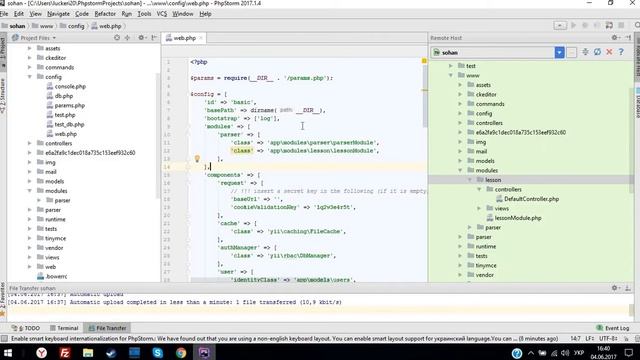Screen dimensions: 640x360
Task: Open the TODO tool window tab
Action: [26, 328]
